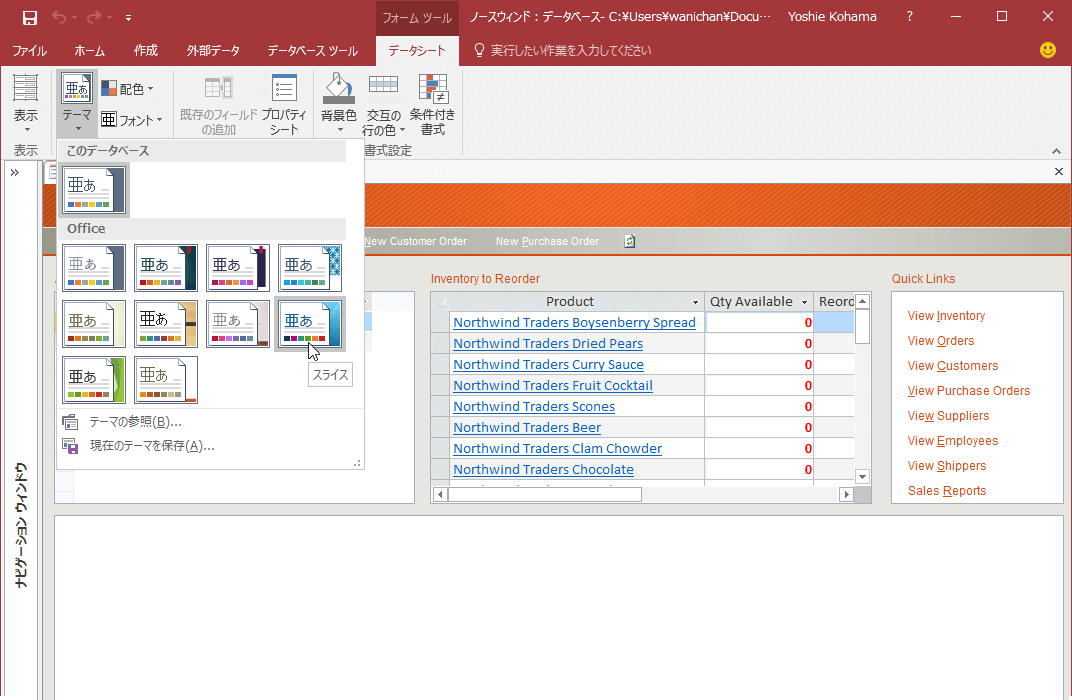The width and height of the screenshot is (1072, 700).
Task: Click テーマの参照(B)... menu entry
Action: [135, 422]
